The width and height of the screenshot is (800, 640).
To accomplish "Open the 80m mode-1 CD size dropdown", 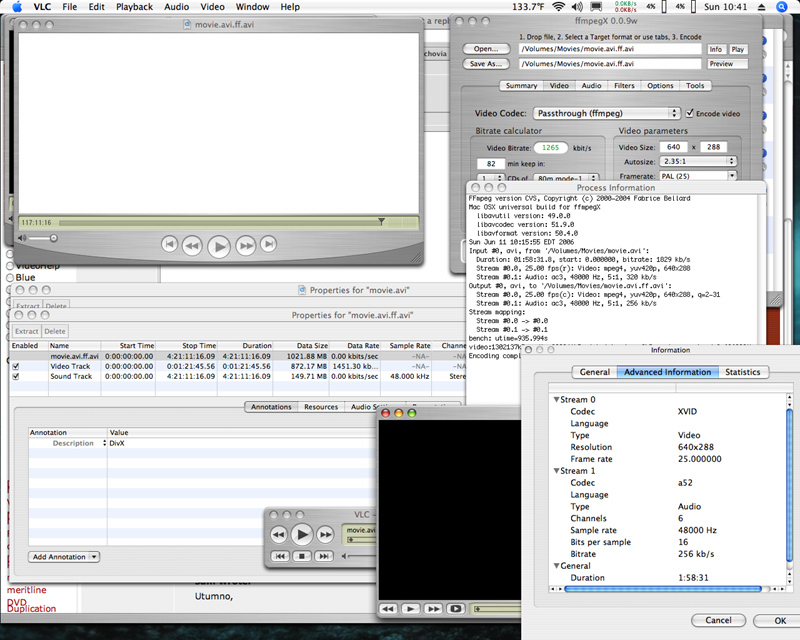I will click(x=566, y=178).
